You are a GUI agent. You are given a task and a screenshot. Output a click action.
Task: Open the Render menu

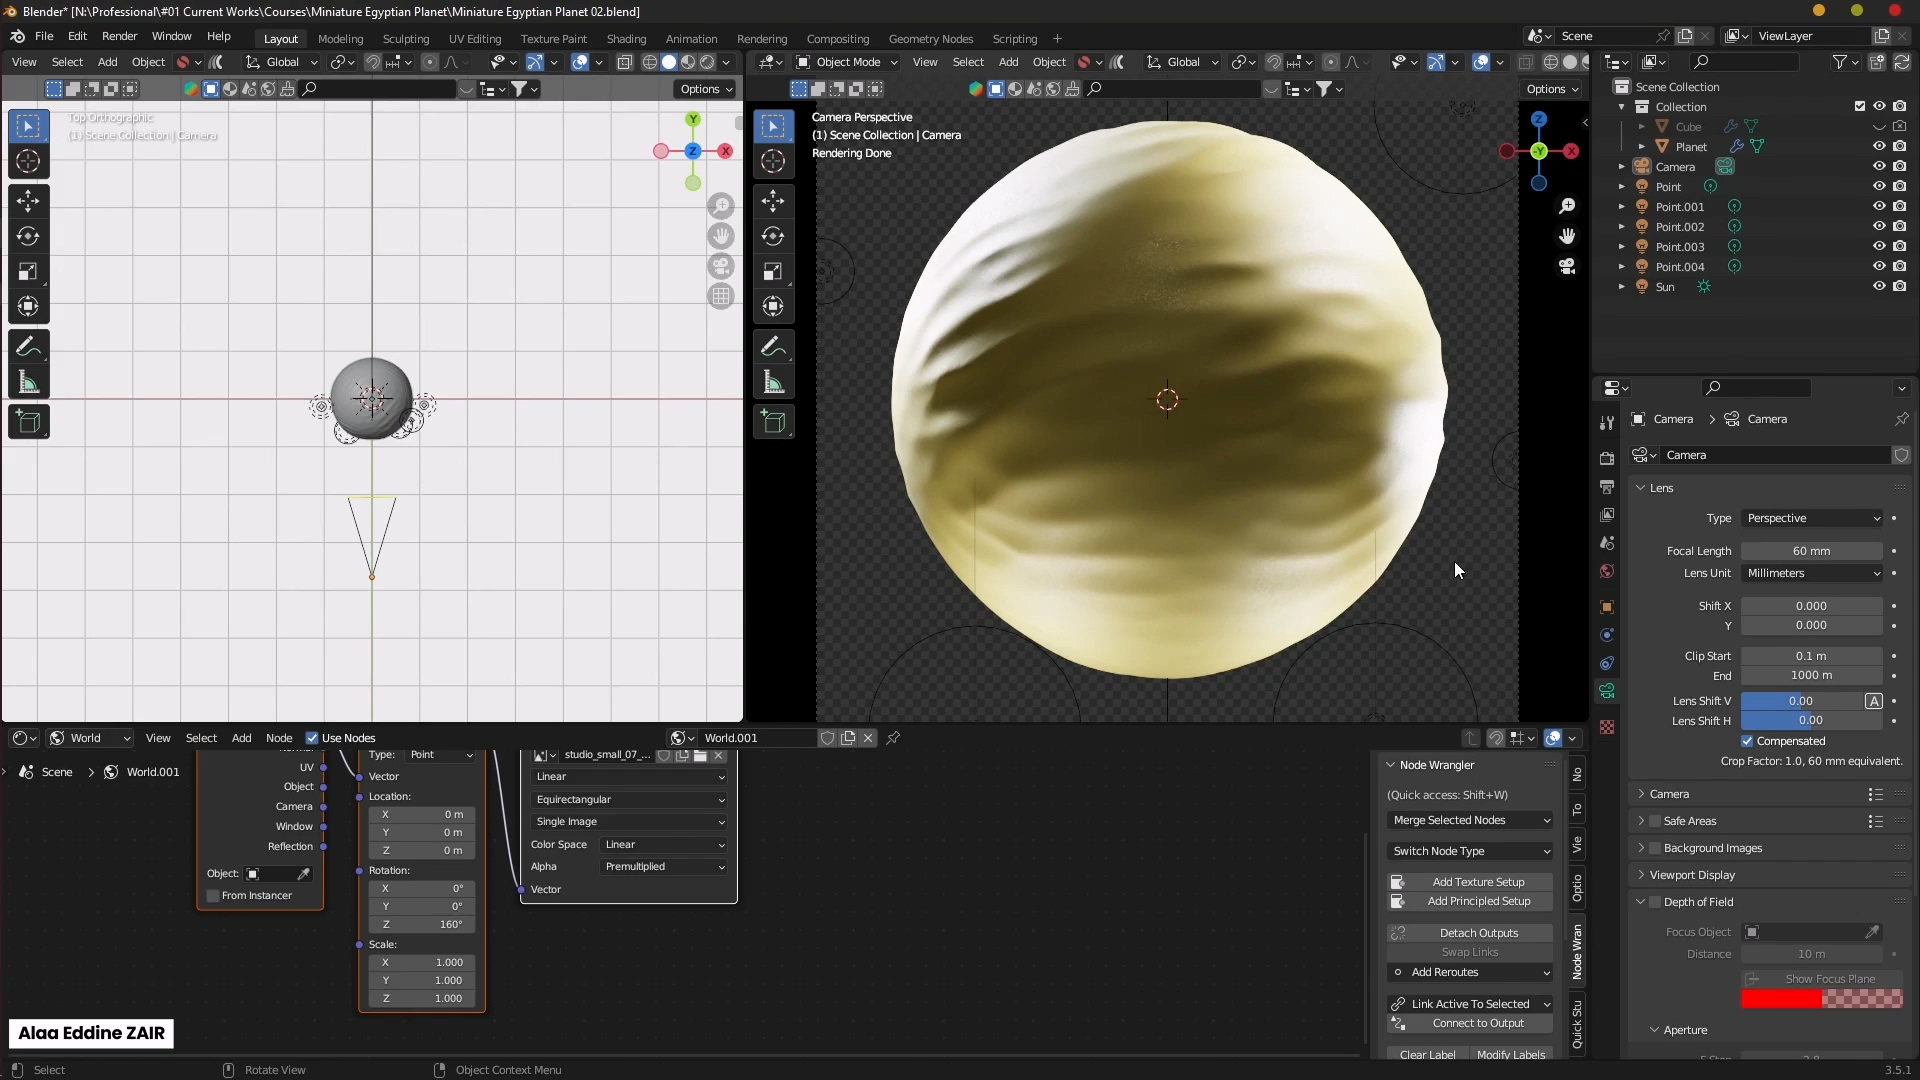tap(120, 36)
